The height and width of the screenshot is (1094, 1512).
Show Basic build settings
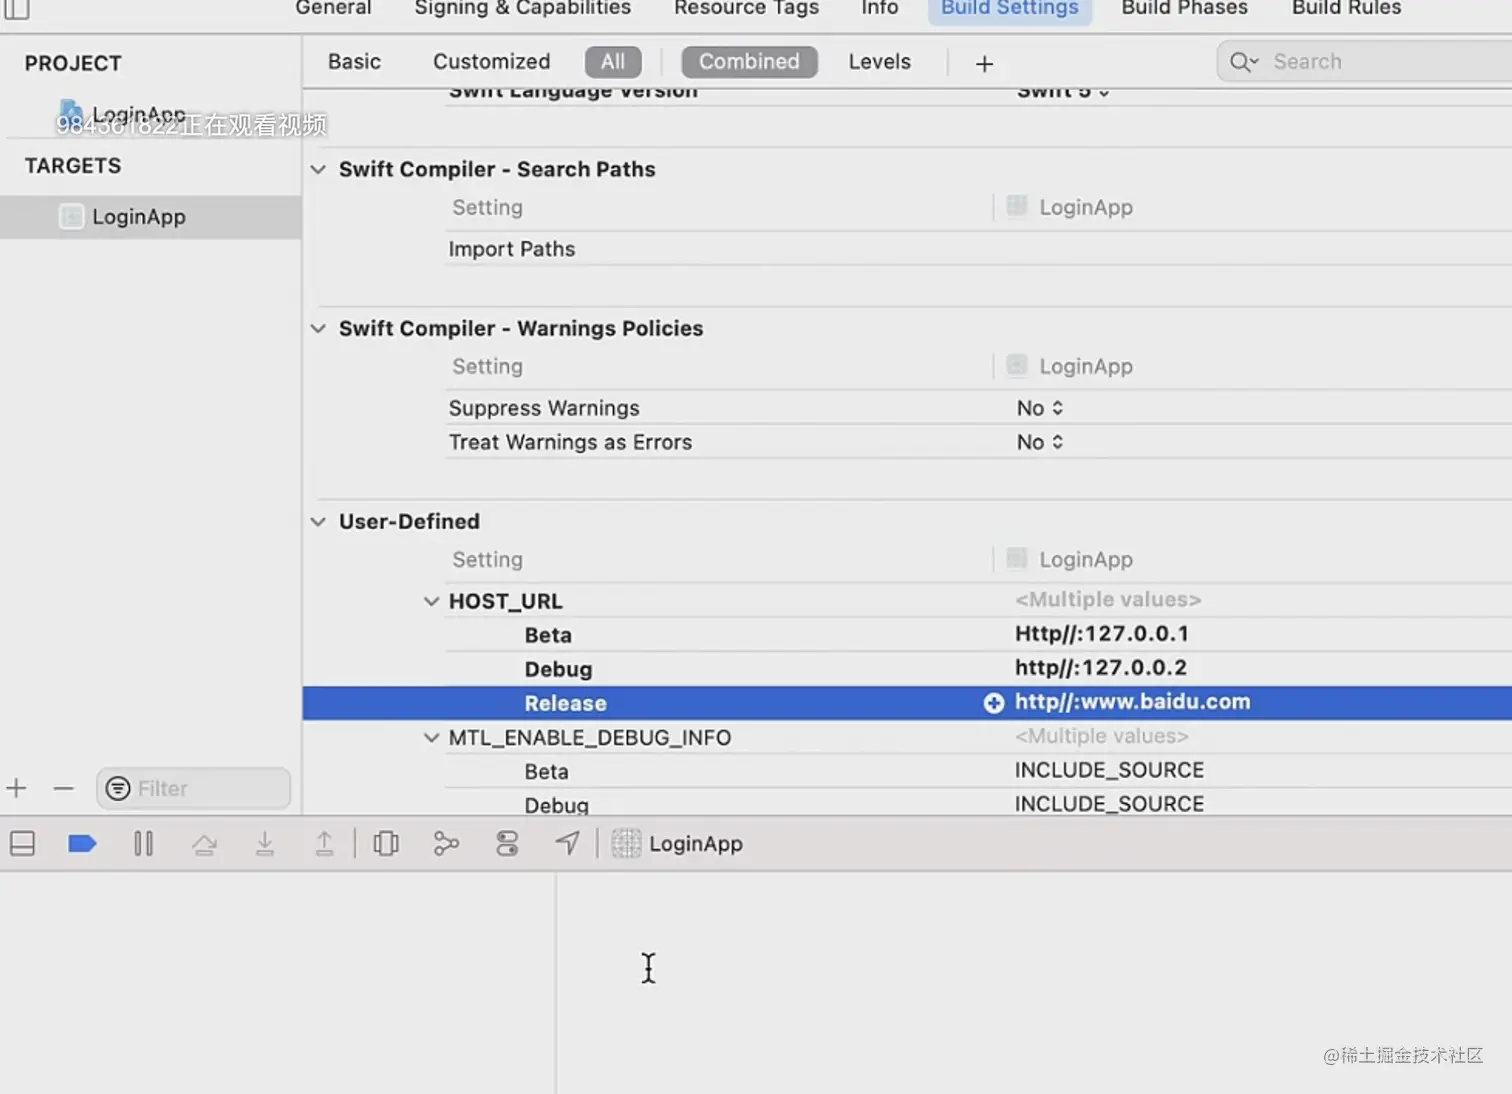coord(354,61)
